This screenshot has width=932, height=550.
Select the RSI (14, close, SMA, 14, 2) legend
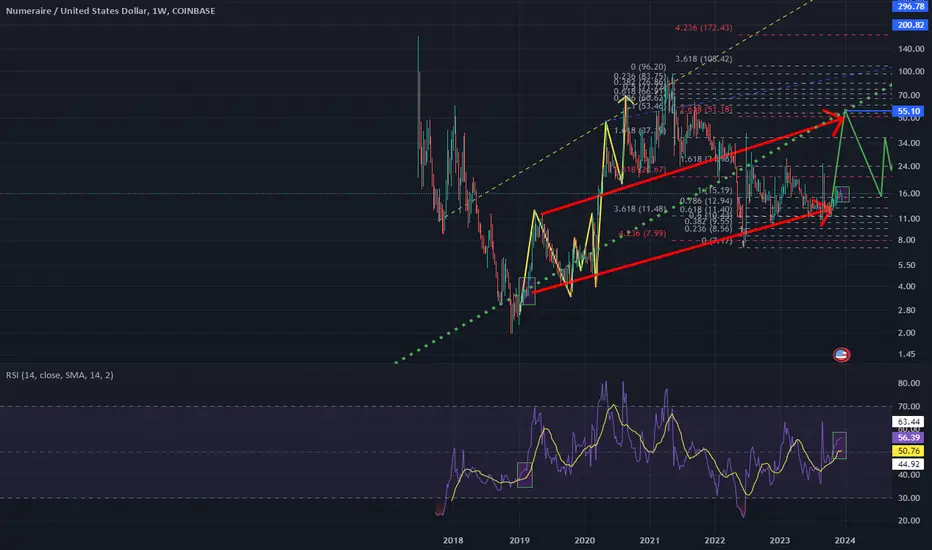pyautogui.click(x=59, y=375)
